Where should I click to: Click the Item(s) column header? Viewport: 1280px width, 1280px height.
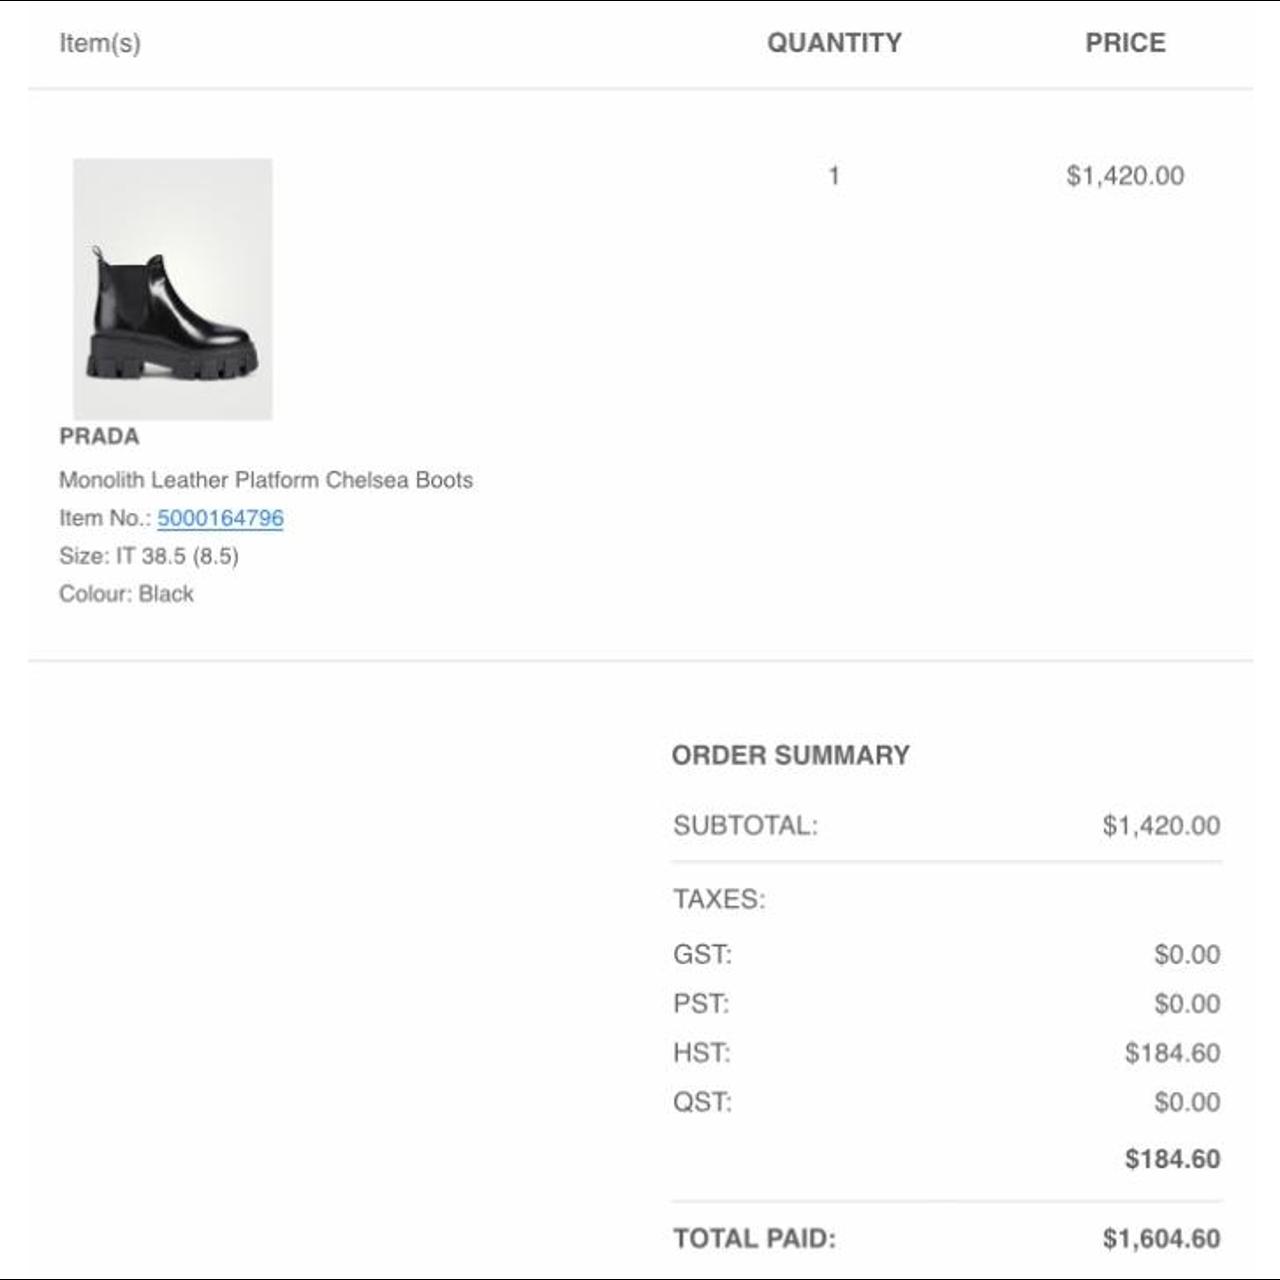(x=99, y=42)
